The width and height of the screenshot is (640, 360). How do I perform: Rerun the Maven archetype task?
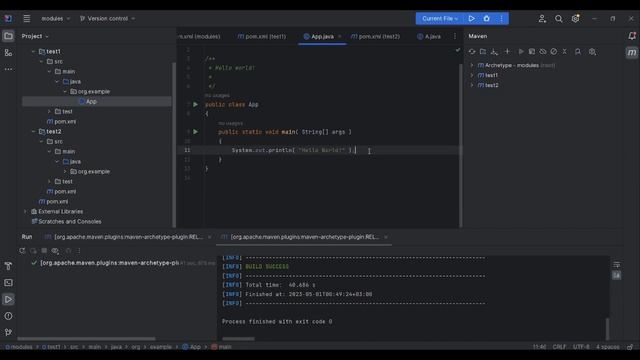click(x=22, y=251)
